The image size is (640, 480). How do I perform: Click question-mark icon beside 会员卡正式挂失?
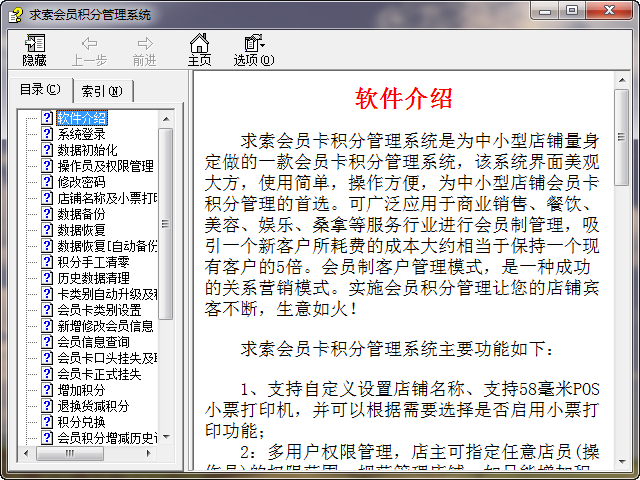pos(47,374)
